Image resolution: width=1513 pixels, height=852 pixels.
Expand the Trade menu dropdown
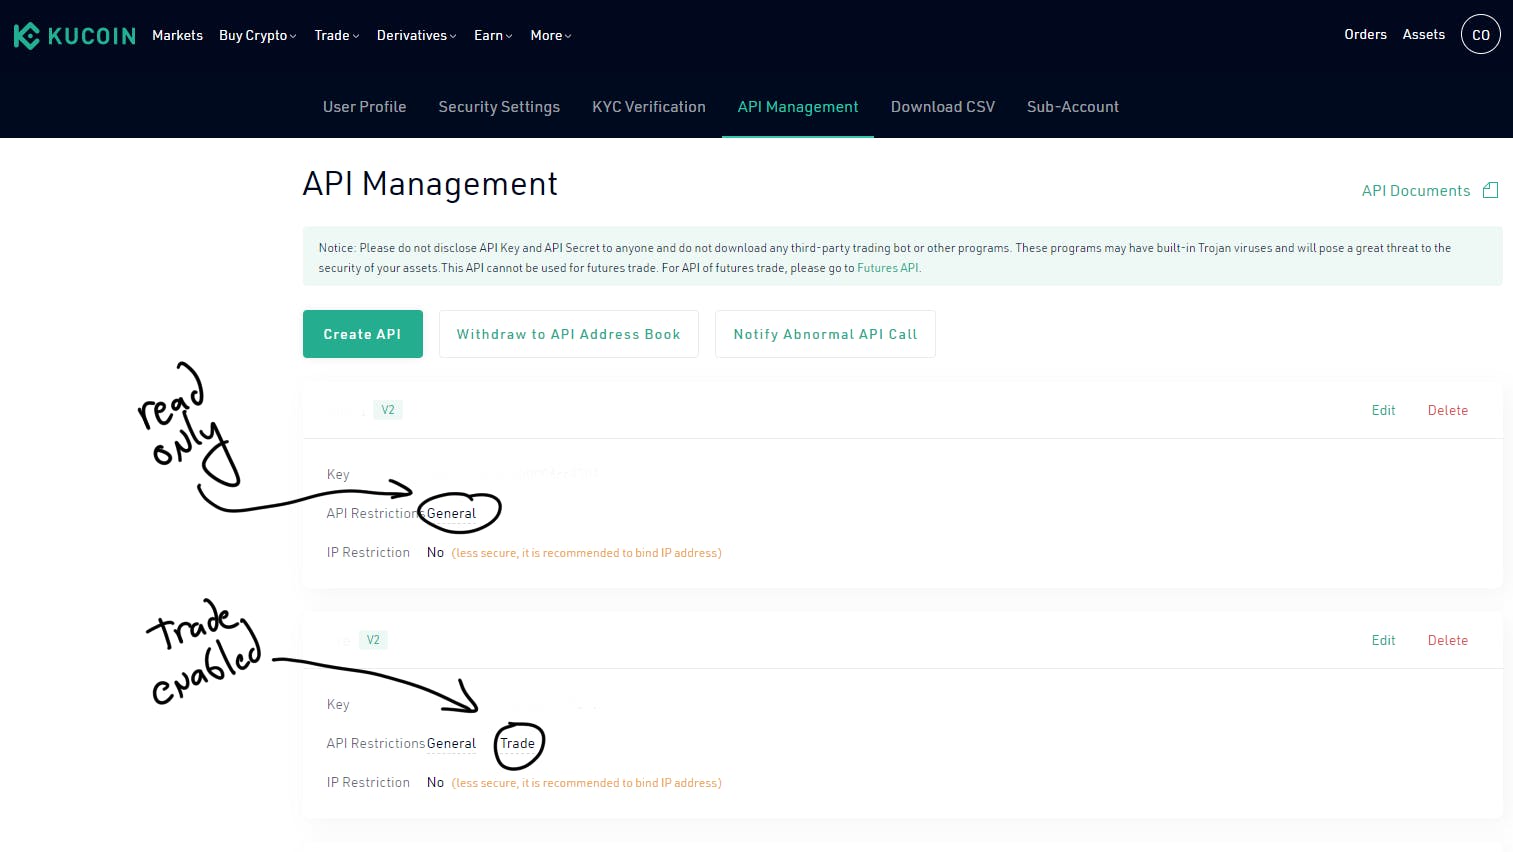(336, 36)
